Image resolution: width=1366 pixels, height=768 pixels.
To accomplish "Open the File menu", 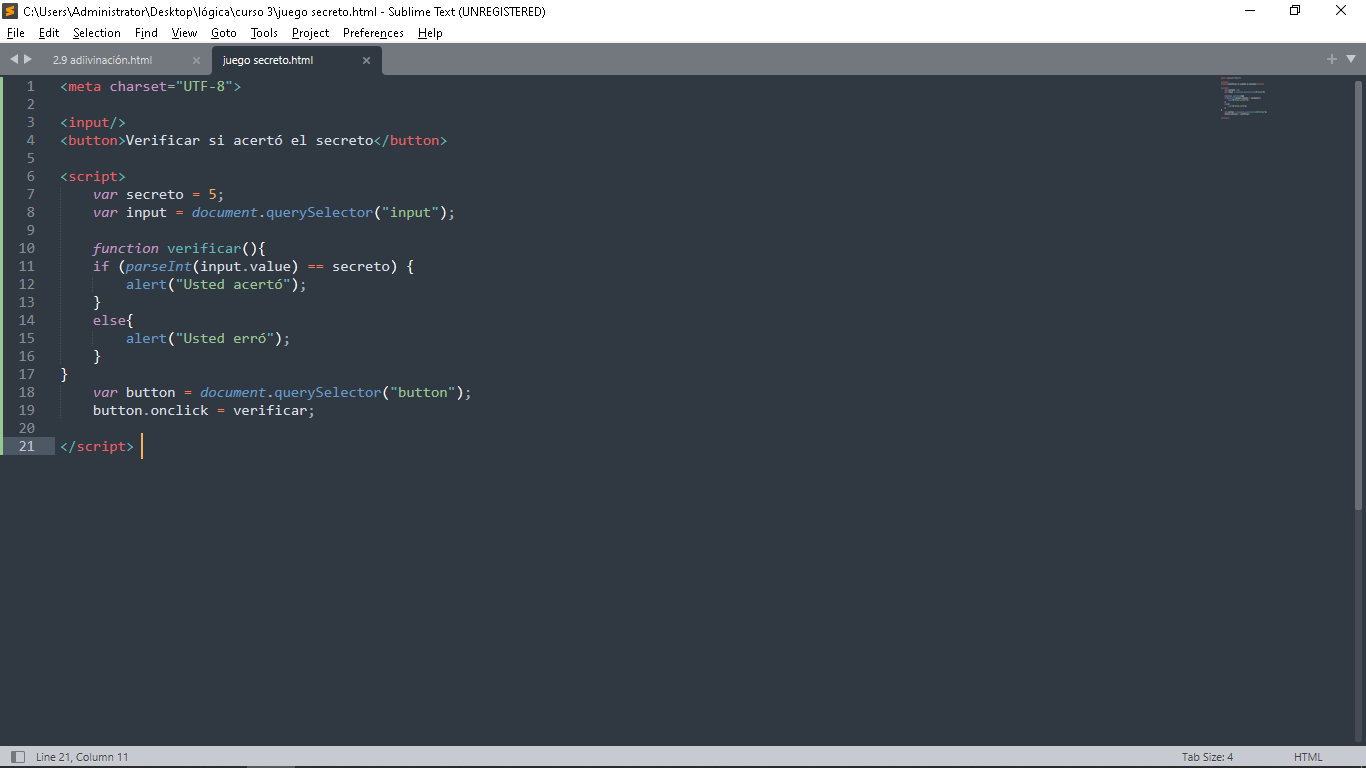I will pos(16,33).
